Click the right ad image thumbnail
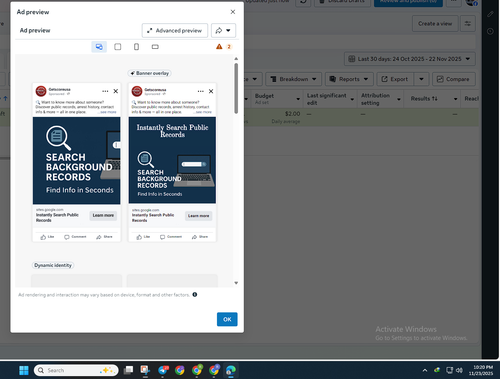This screenshot has width=500, height=379. (172, 160)
